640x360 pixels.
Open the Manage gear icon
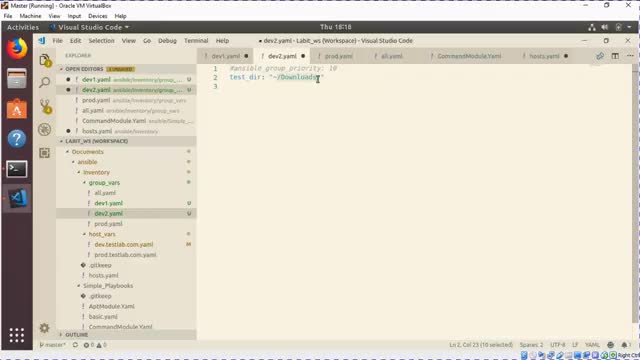(x=44, y=328)
